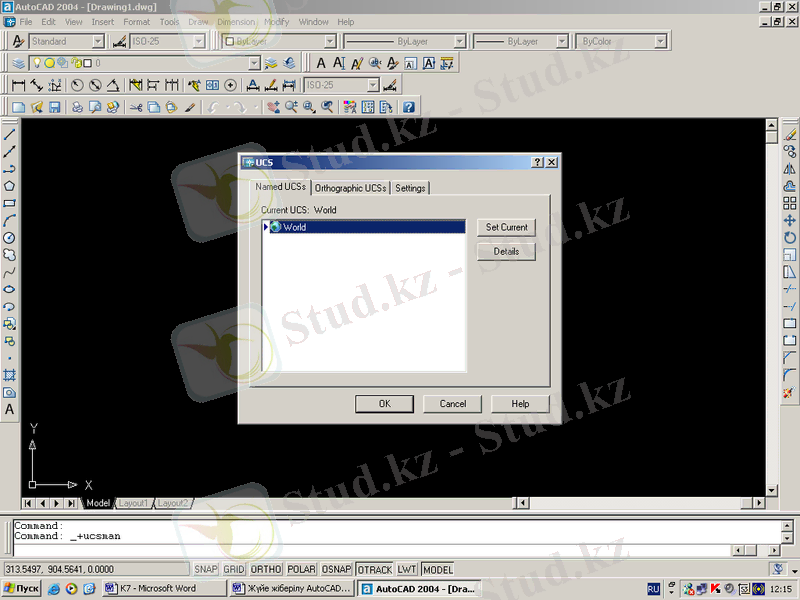
Task: Click horizontal scrollbar right arrow of drawing area
Action: pos(759,503)
